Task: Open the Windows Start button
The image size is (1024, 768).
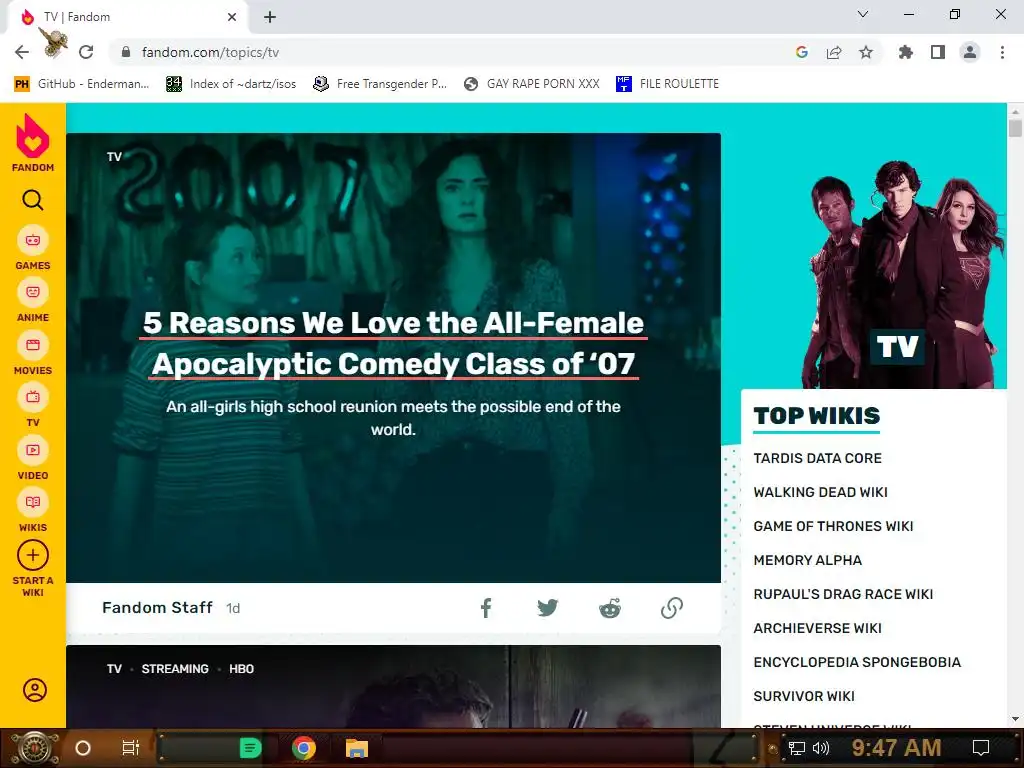Action: (34, 748)
